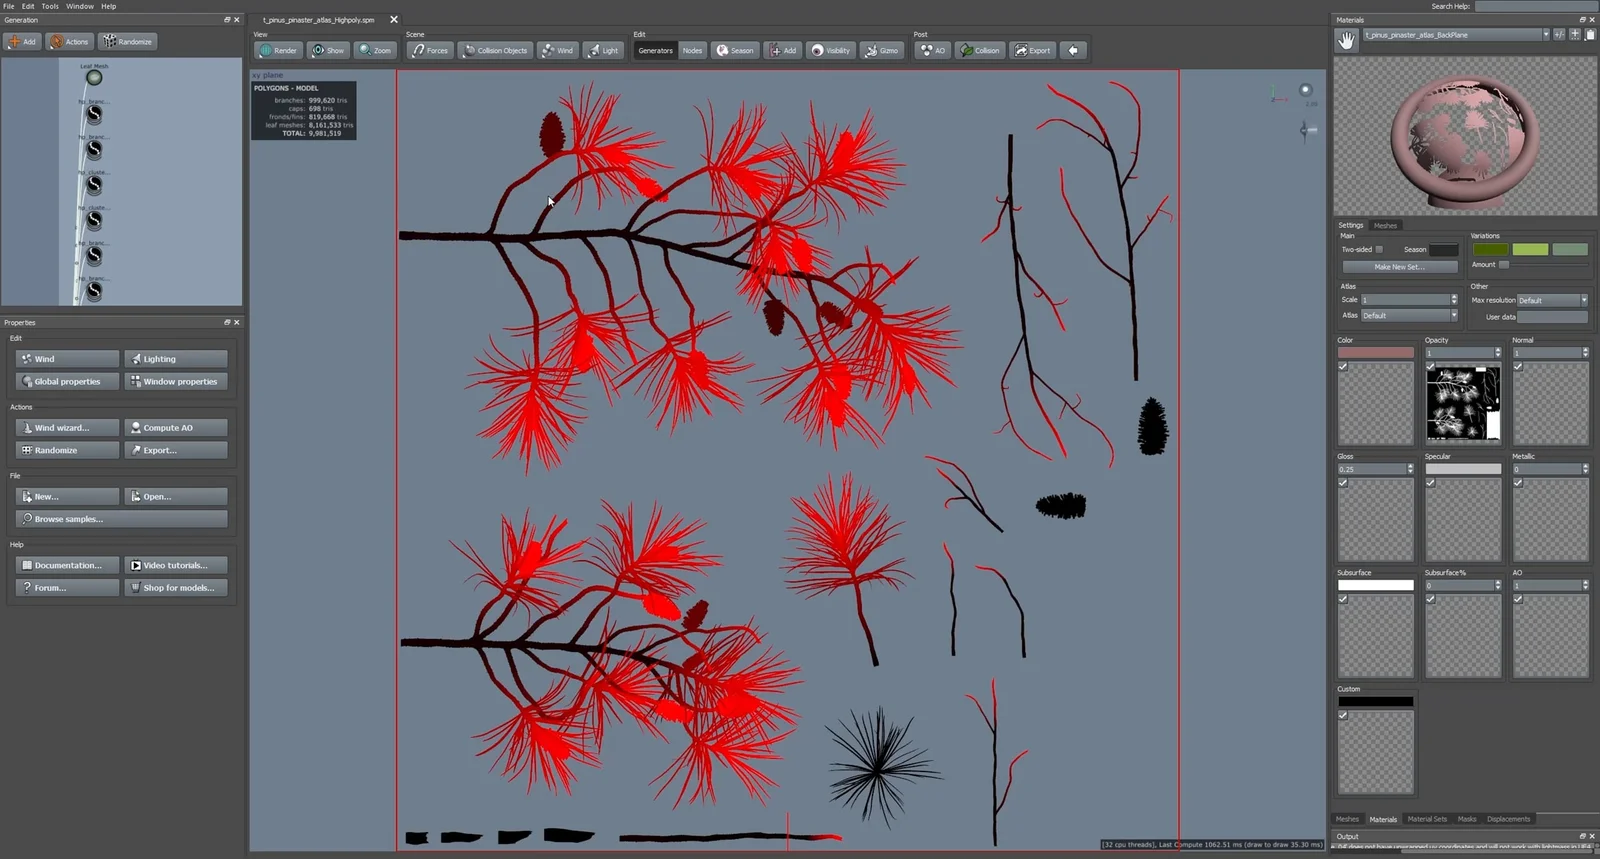Click Randomize dice in Generation panel
1600x859 pixels.
click(x=127, y=42)
